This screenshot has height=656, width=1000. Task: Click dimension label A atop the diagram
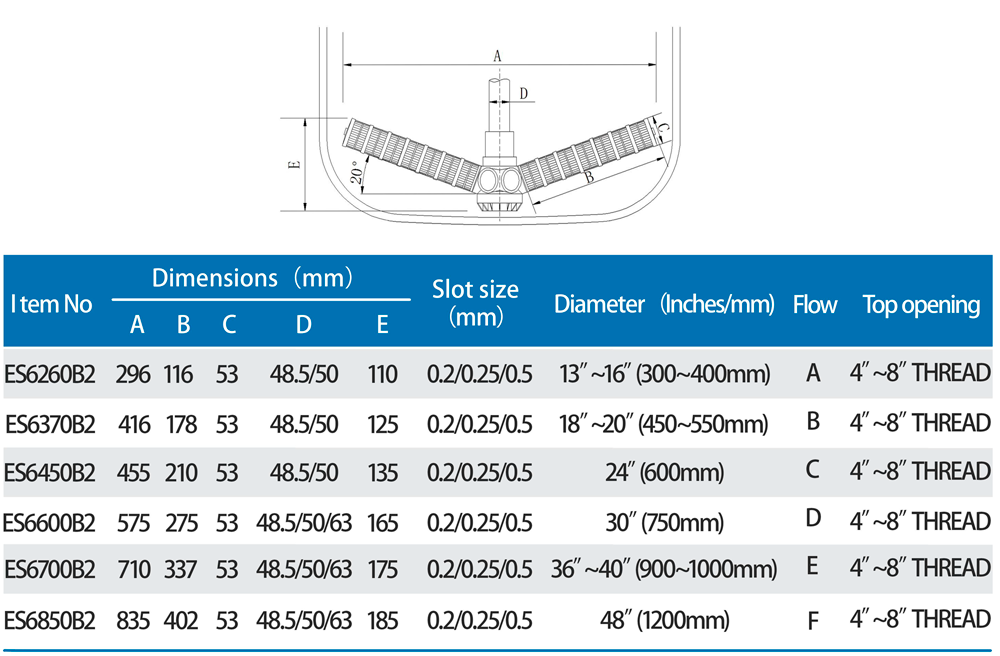497,56
